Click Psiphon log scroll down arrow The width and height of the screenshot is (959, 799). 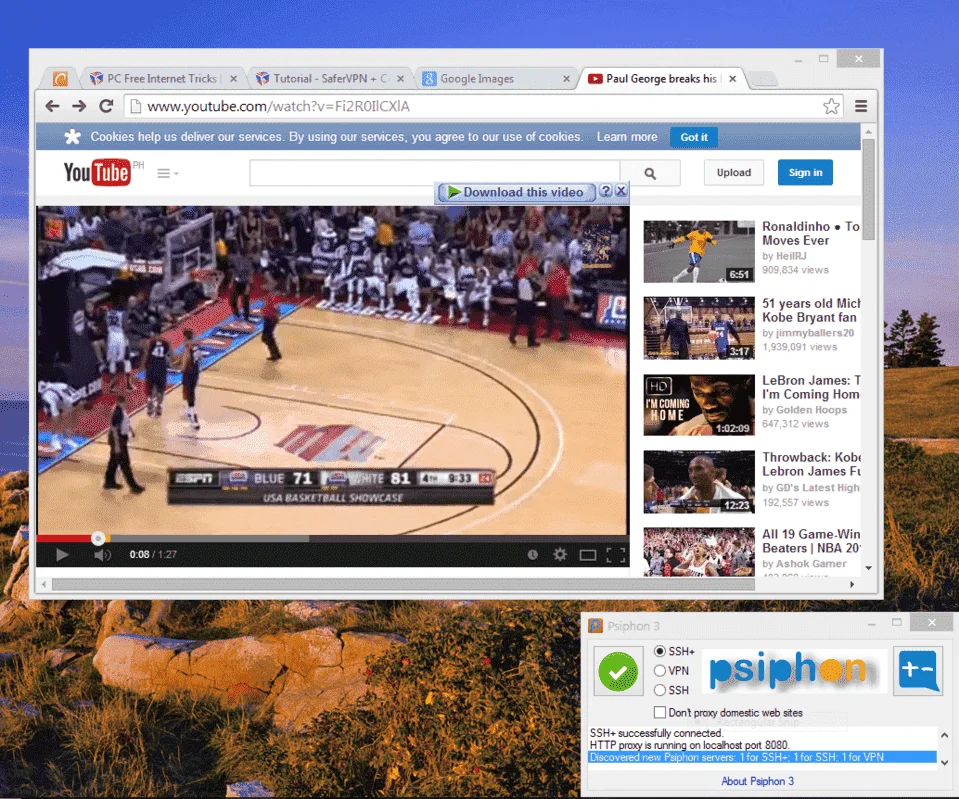[944, 762]
